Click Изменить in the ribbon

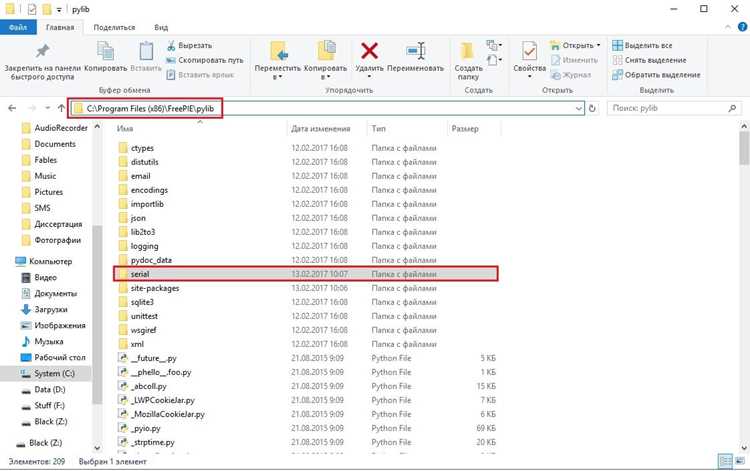click(574, 60)
